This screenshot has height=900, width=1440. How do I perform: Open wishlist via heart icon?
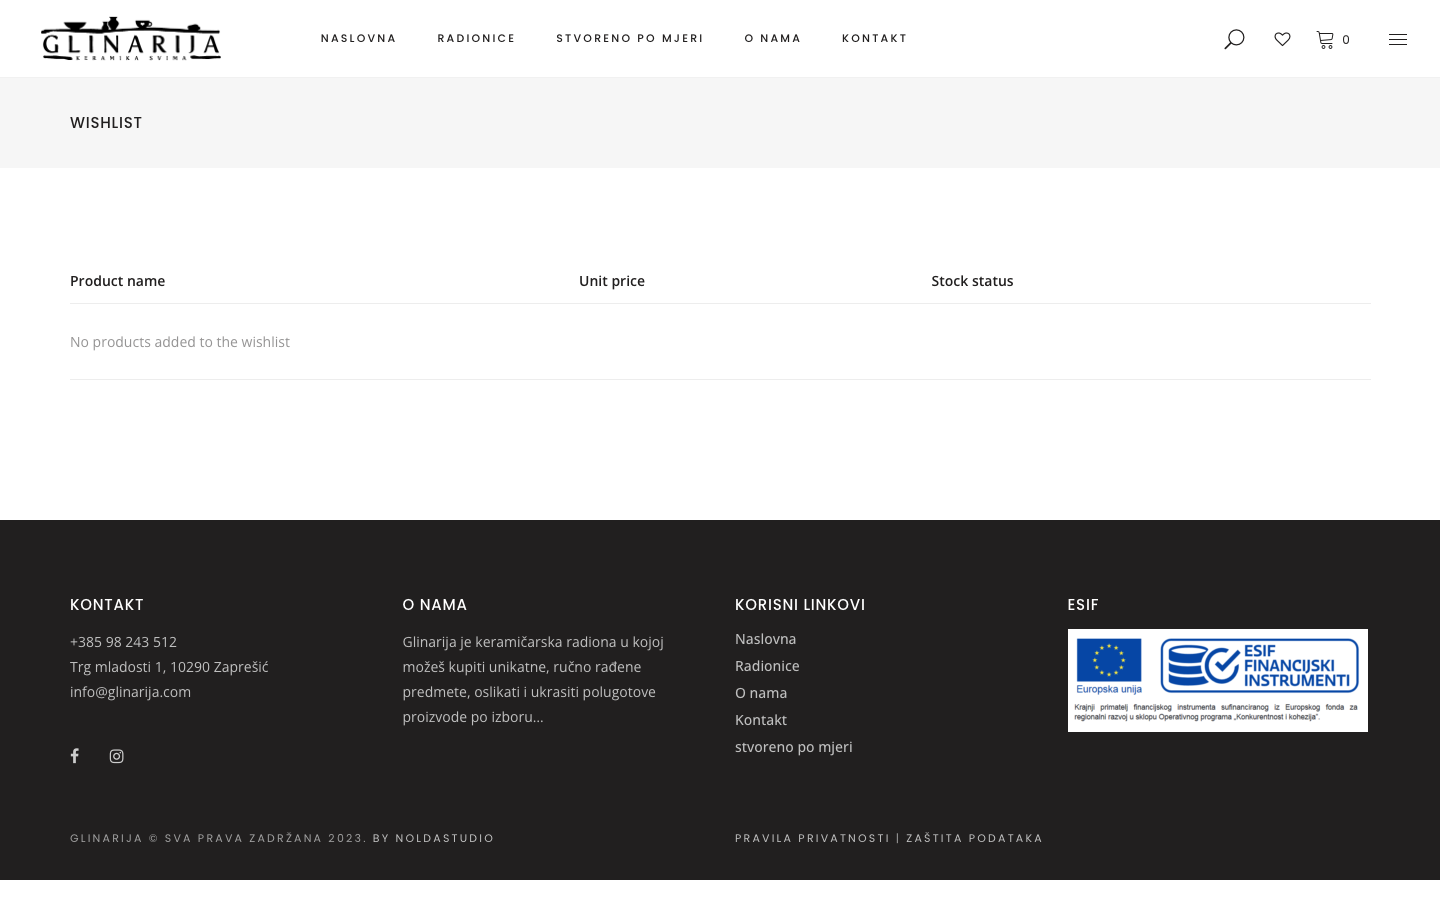click(1282, 39)
